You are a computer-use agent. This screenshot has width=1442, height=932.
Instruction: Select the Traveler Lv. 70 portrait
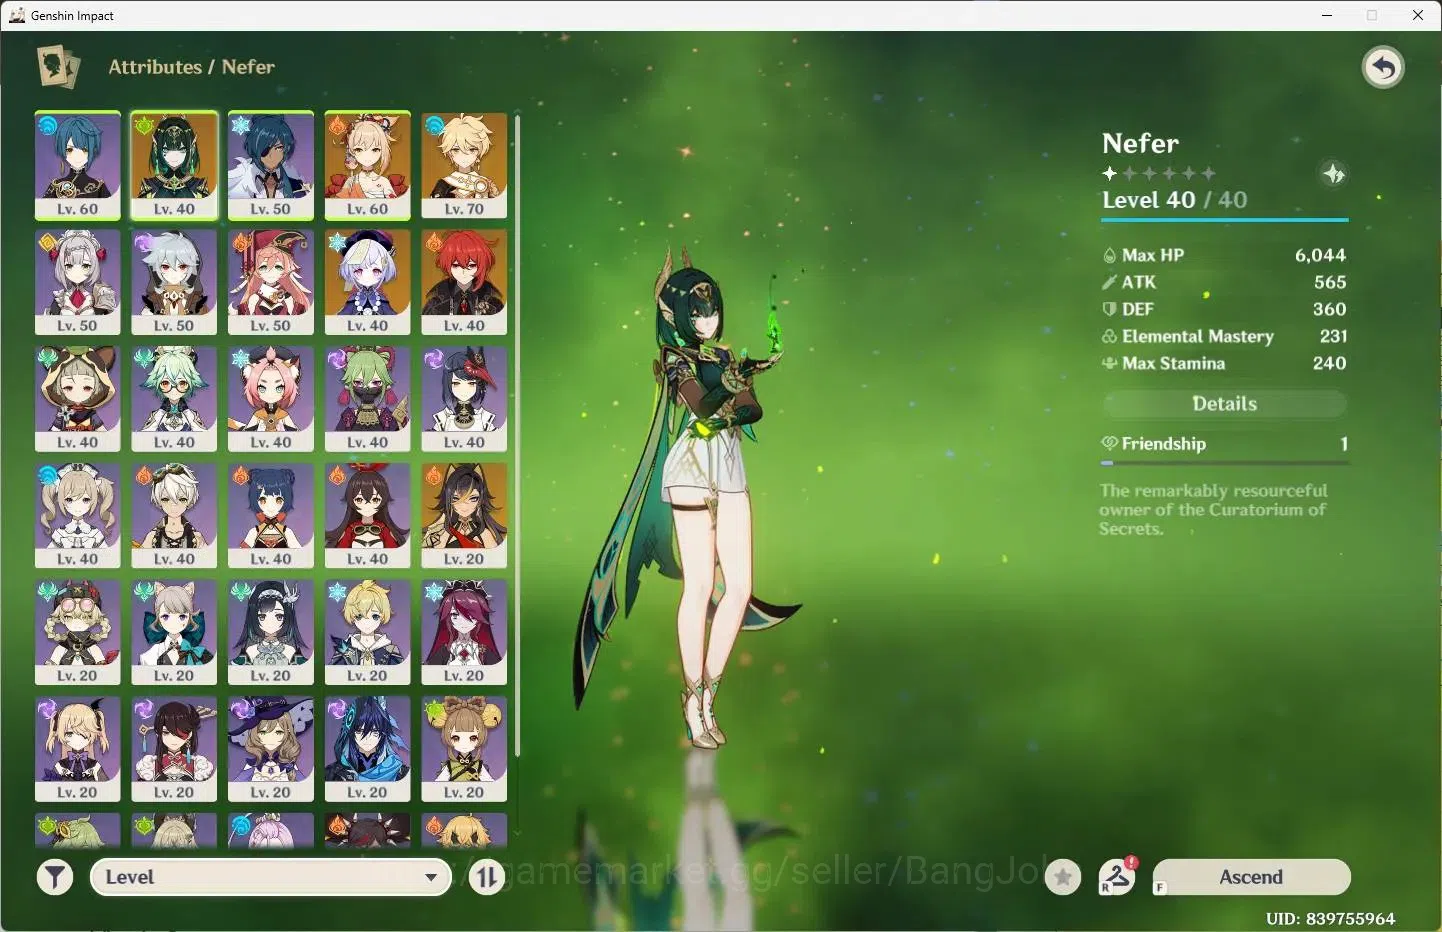(464, 165)
